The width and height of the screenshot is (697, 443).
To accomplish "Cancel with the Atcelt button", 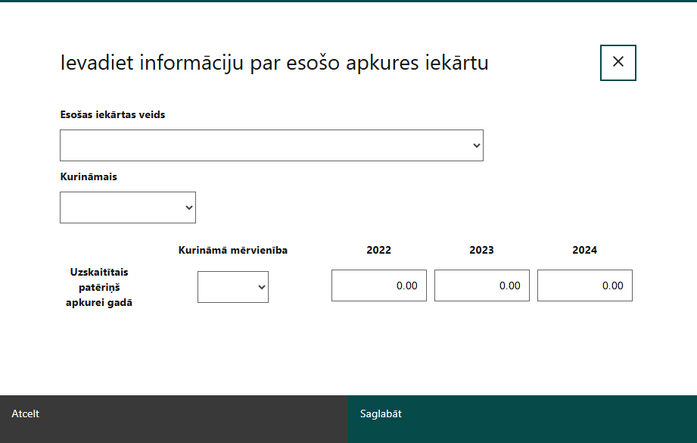I will tap(174, 419).
